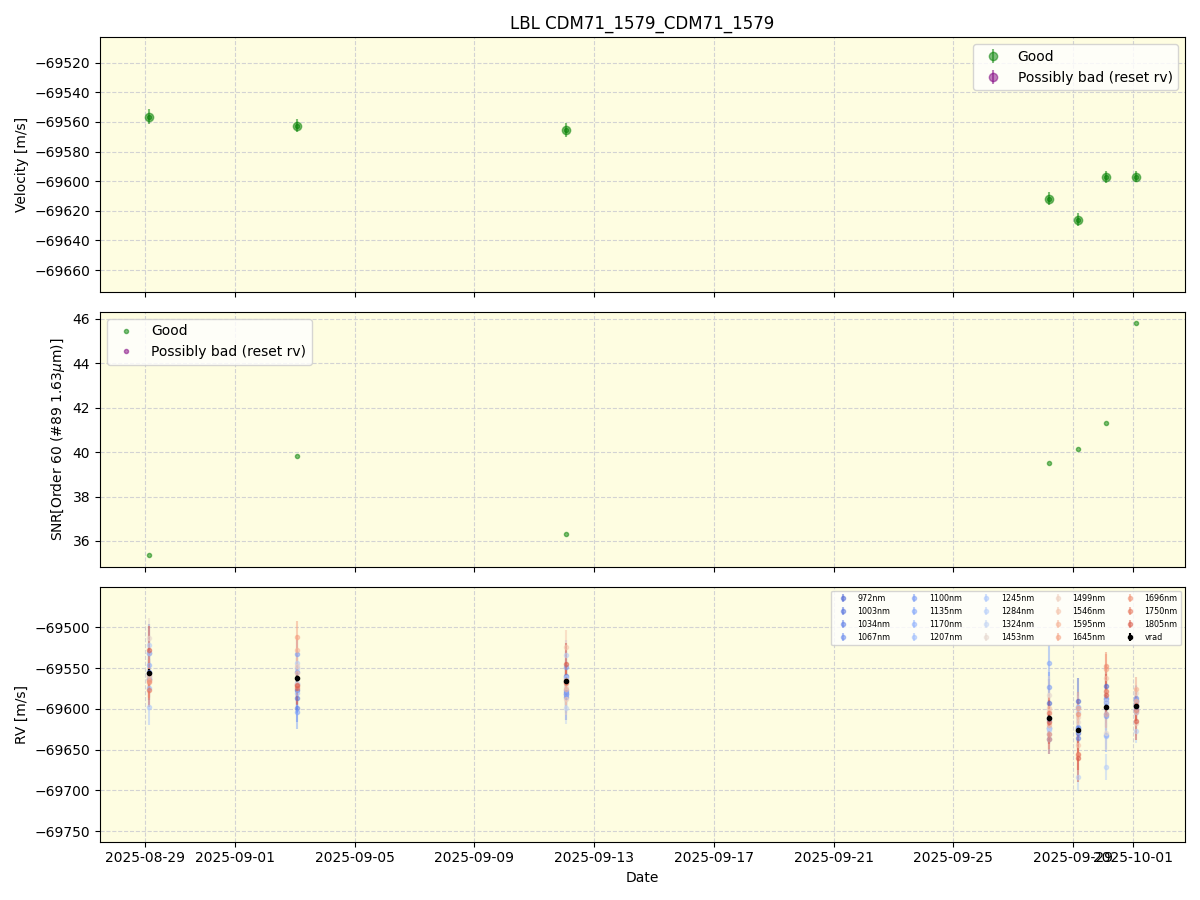Click the first velocity point on 2025-08-29
The height and width of the screenshot is (900, 1200).
click(149, 117)
